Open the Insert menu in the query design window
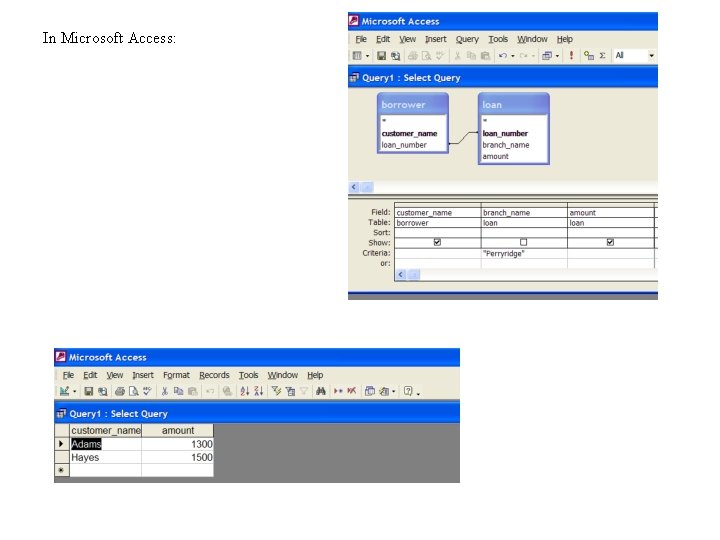 coord(435,39)
